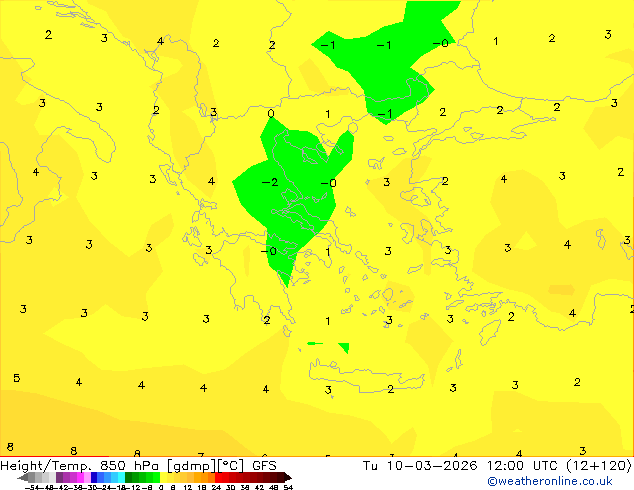The image size is (634, 490).
Task: Click the −2 temperature value on the map
Action: [270, 182]
